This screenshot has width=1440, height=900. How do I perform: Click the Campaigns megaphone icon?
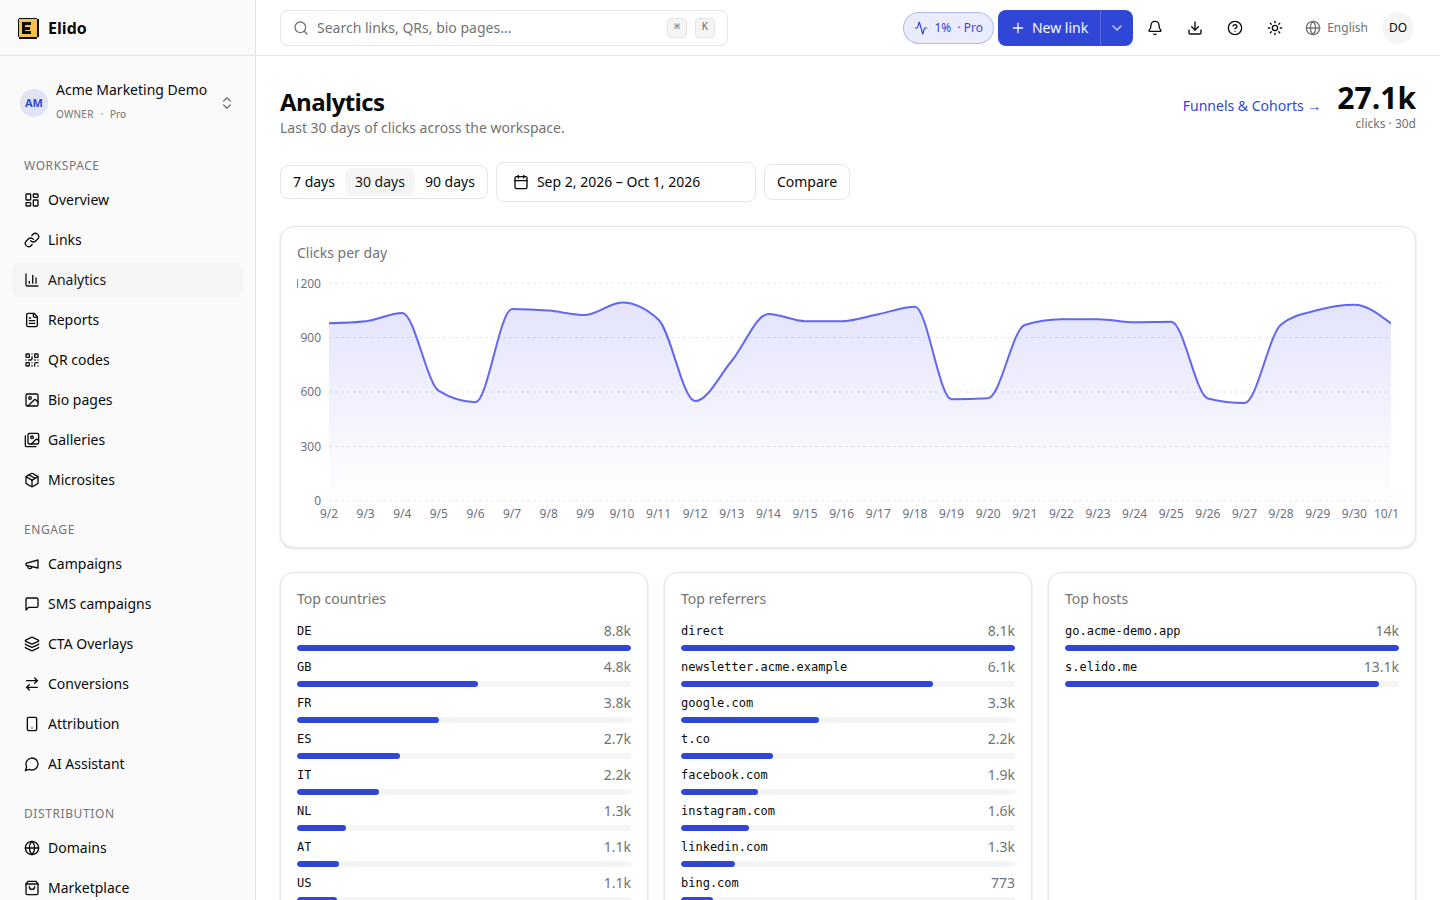click(x=32, y=564)
